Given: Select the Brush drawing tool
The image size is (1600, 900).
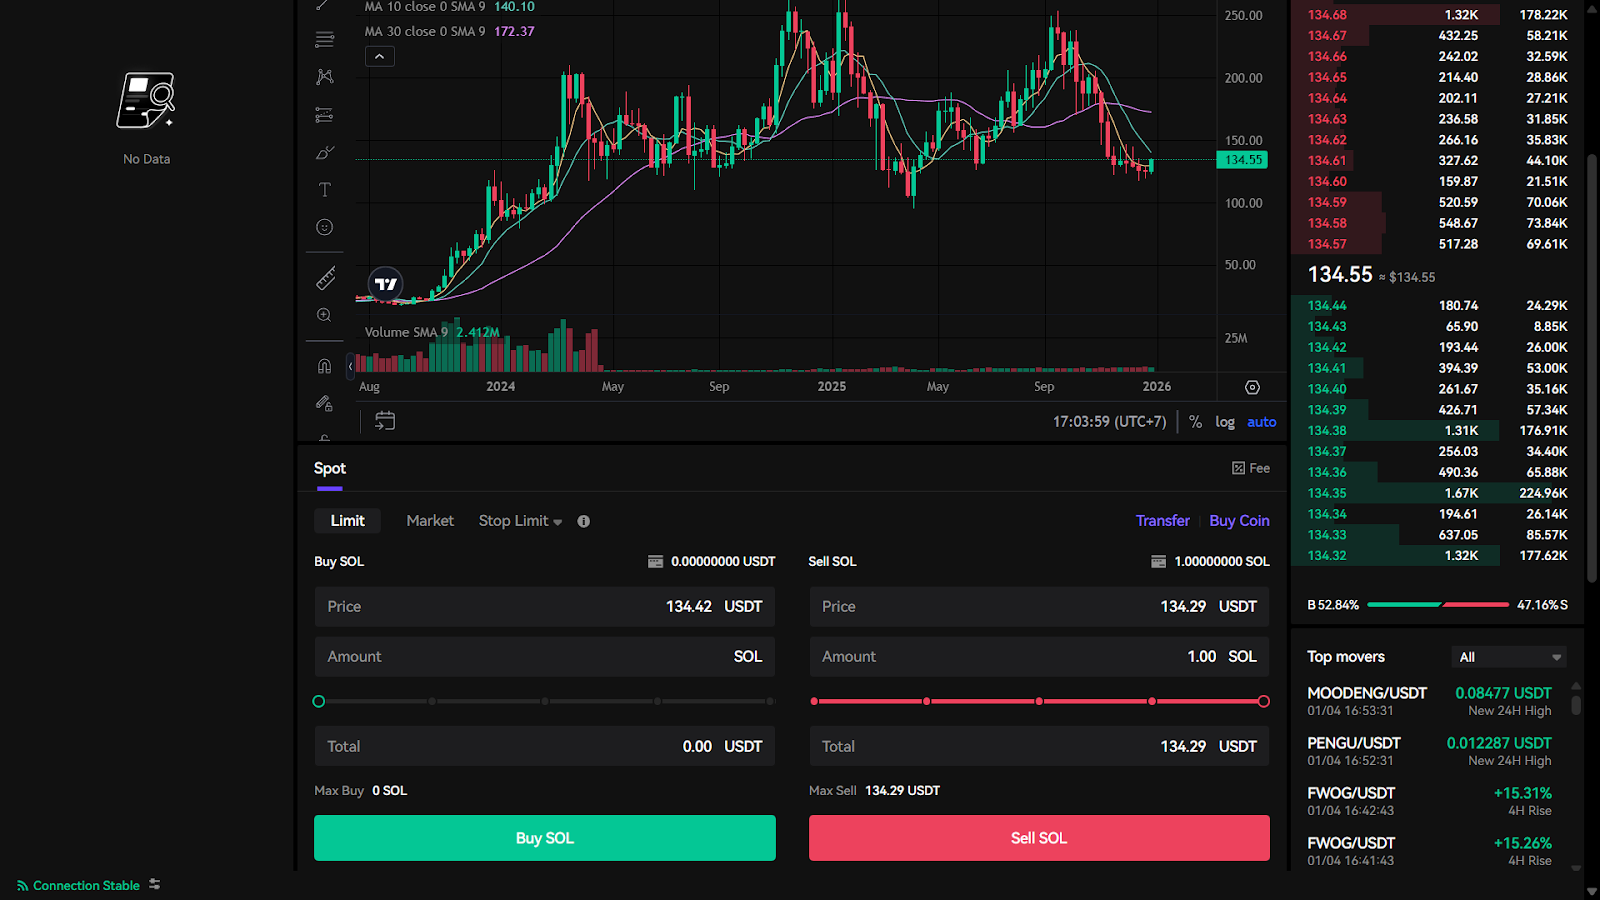Looking at the screenshot, I should click(x=324, y=153).
